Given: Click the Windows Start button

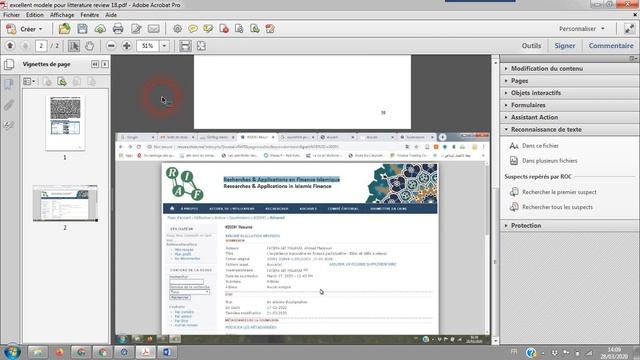Looking at the screenshot, I should coord(12,352).
